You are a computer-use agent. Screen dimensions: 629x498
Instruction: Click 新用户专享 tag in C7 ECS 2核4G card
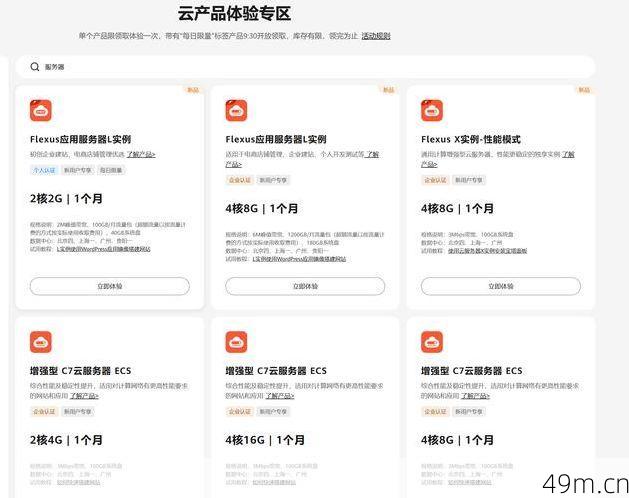(77, 411)
